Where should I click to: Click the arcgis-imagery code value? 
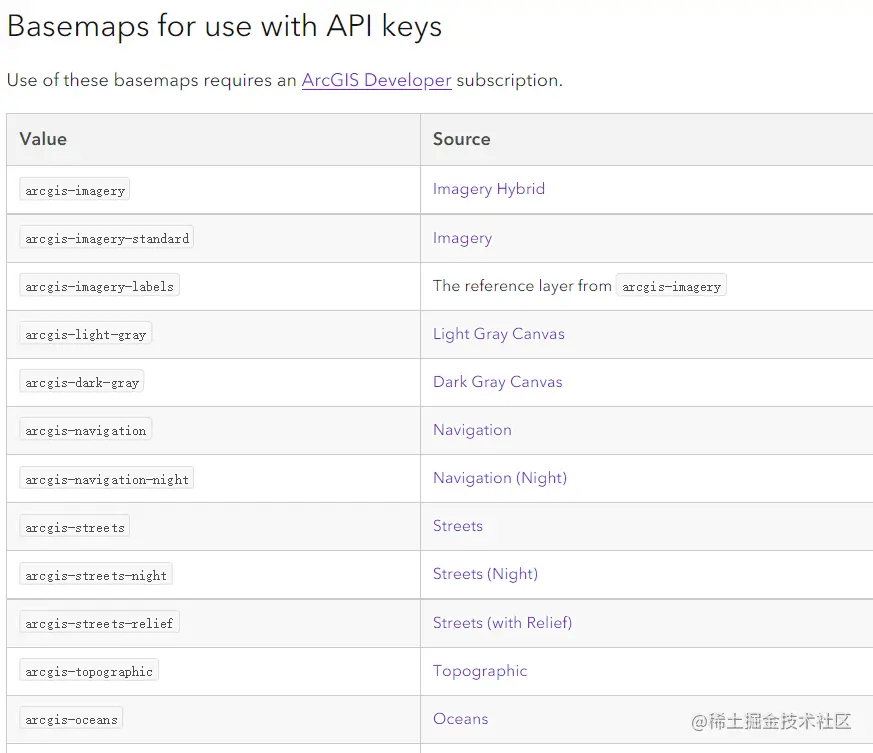coord(75,190)
